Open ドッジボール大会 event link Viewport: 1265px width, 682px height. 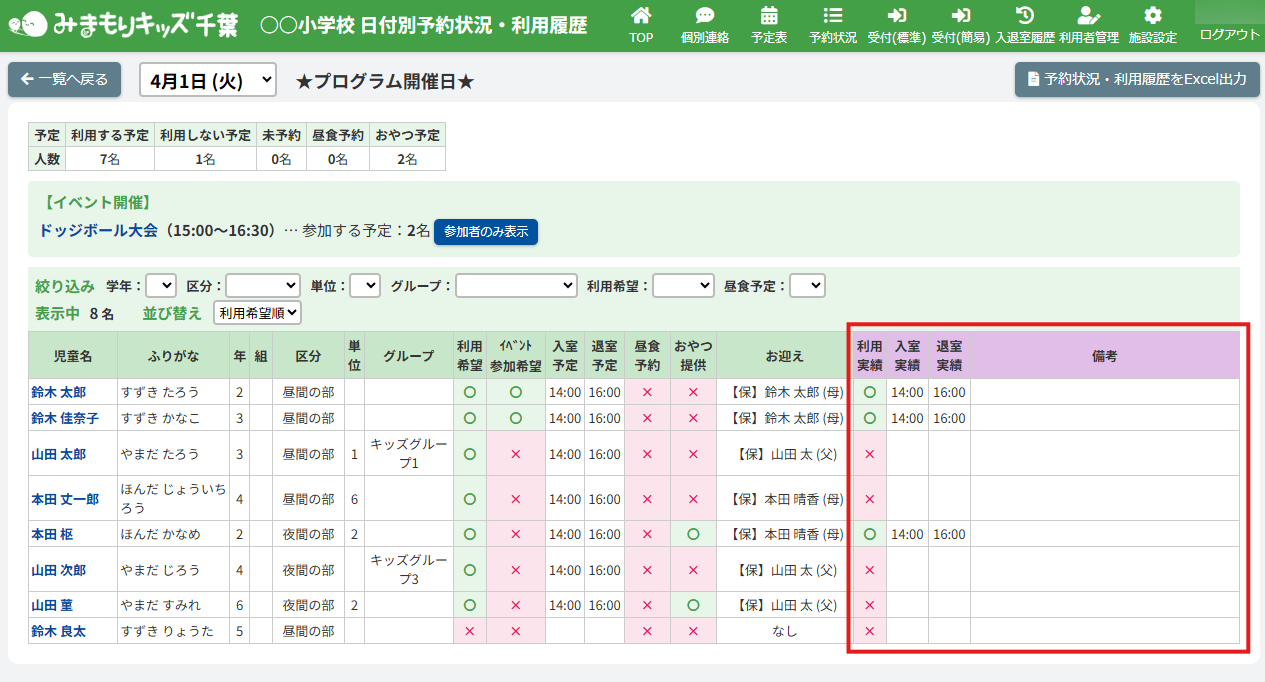99,231
